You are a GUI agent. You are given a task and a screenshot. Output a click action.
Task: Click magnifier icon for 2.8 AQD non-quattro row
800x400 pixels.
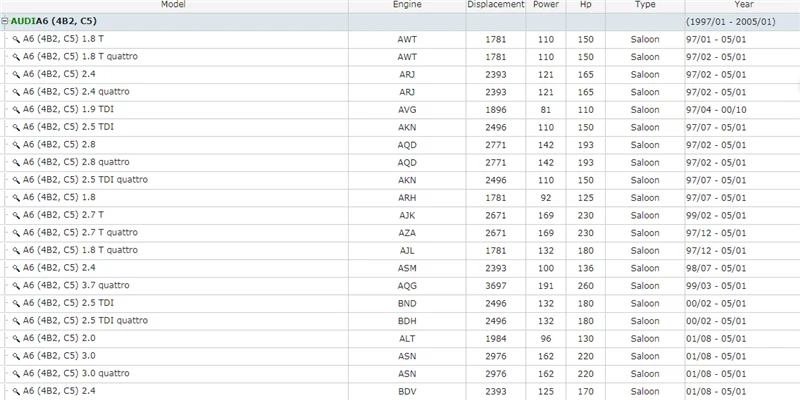pos(16,145)
